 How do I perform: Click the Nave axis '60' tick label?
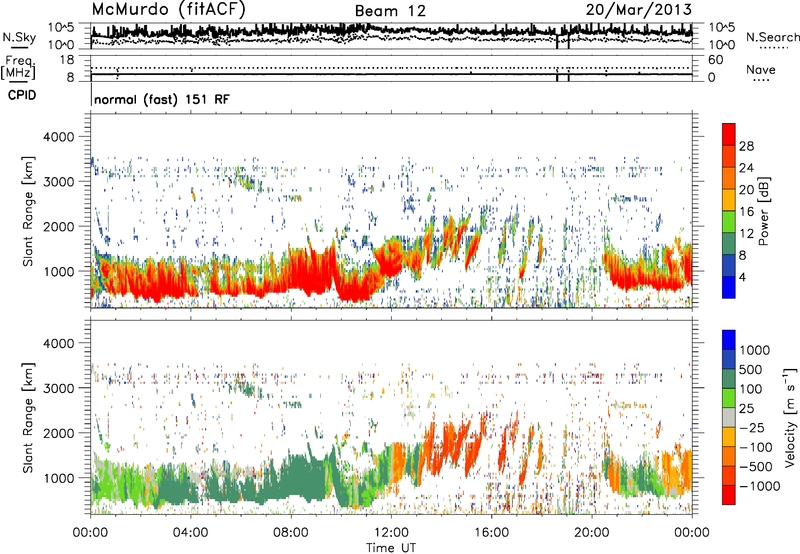pos(716,60)
